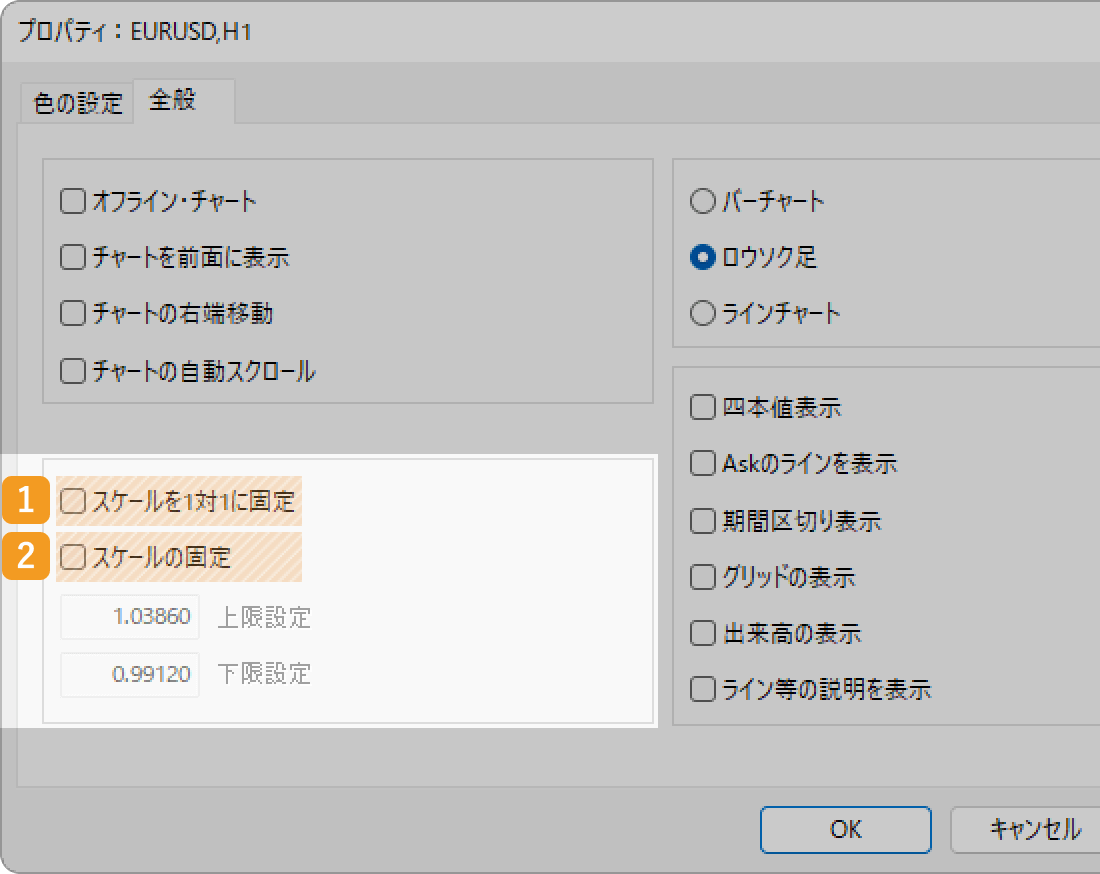This screenshot has height=874, width=1100.
Task: Select ロウソク足 radio button
Action: pyautogui.click(x=703, y=257)
